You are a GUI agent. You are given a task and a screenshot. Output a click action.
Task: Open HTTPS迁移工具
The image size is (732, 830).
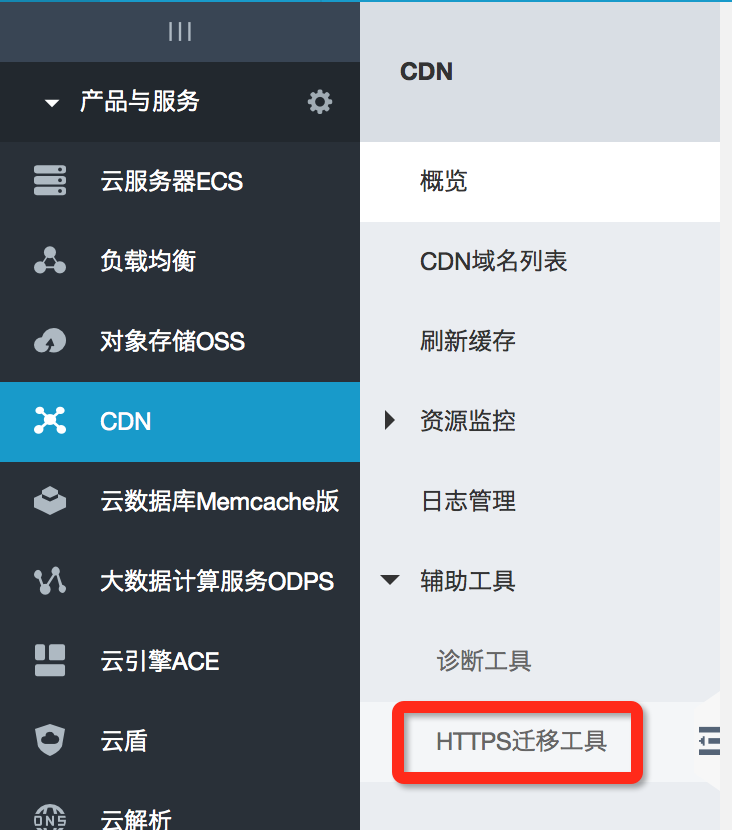tap(521, 741)
